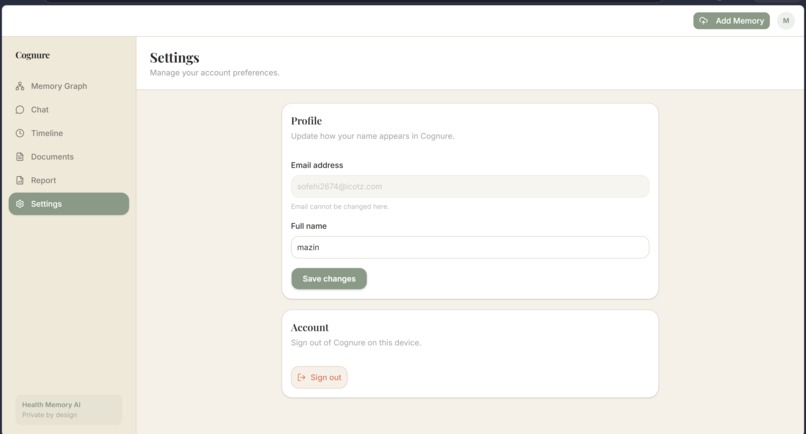Click the Settings page heading
The width and height of the screenshot is (806, 434).
(x=175, y=58)
